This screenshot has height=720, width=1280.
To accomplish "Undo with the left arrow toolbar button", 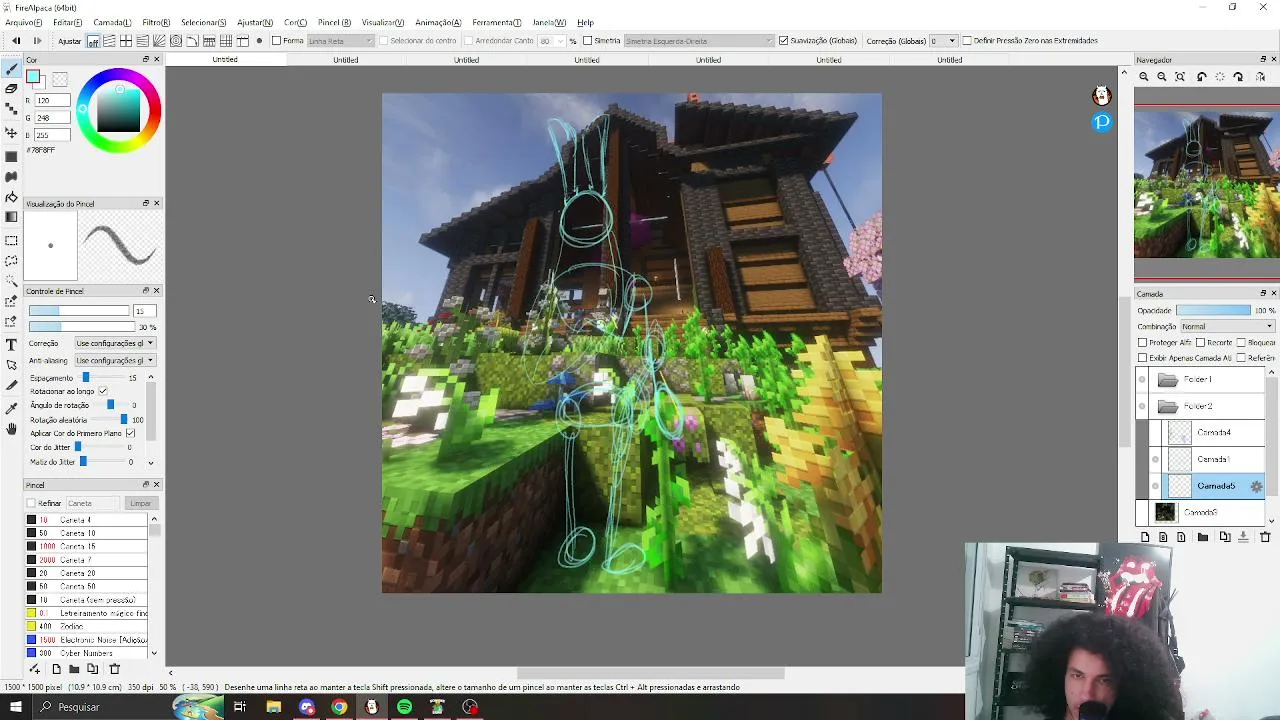I will tap(16, 41).
